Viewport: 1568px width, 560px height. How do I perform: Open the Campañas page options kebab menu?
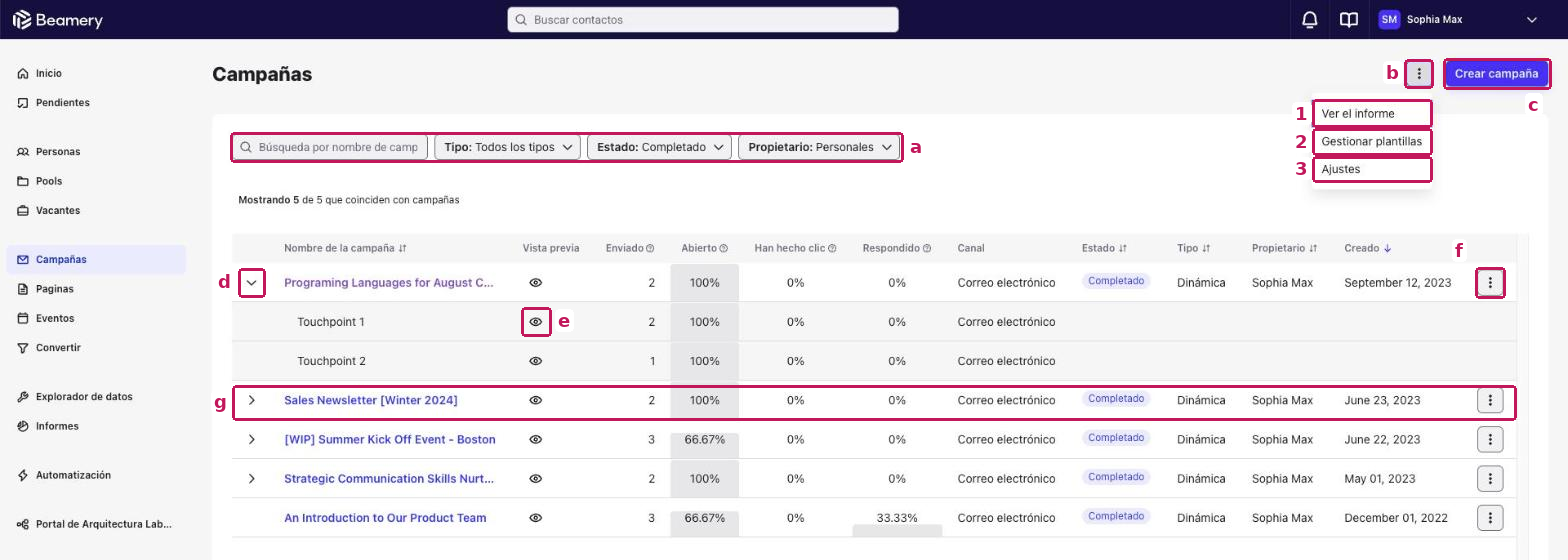(x=1419, y=74)
